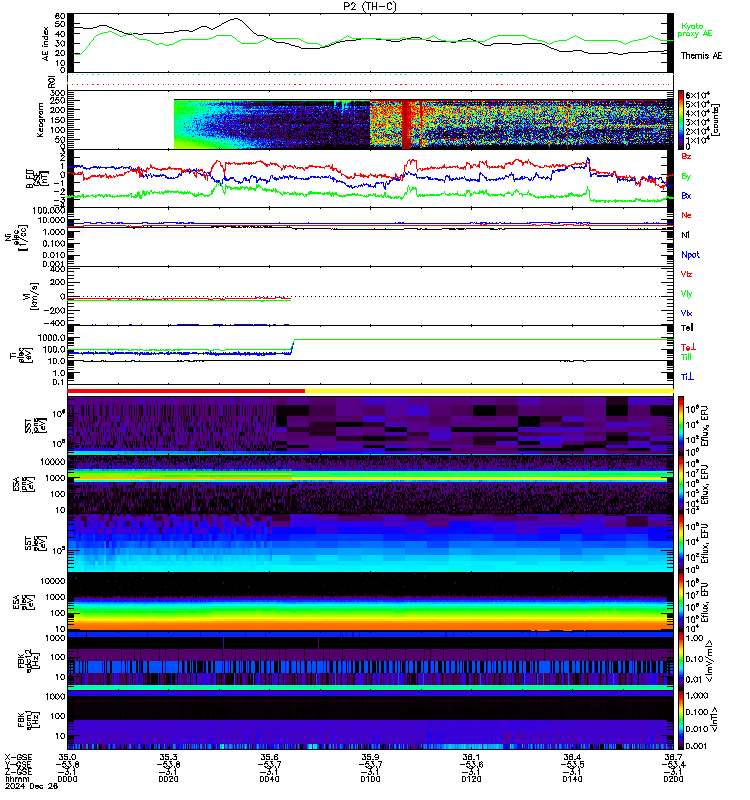Click the SST ion energy spectrogram panel
The image size is (750, 800).
point(370,425)
